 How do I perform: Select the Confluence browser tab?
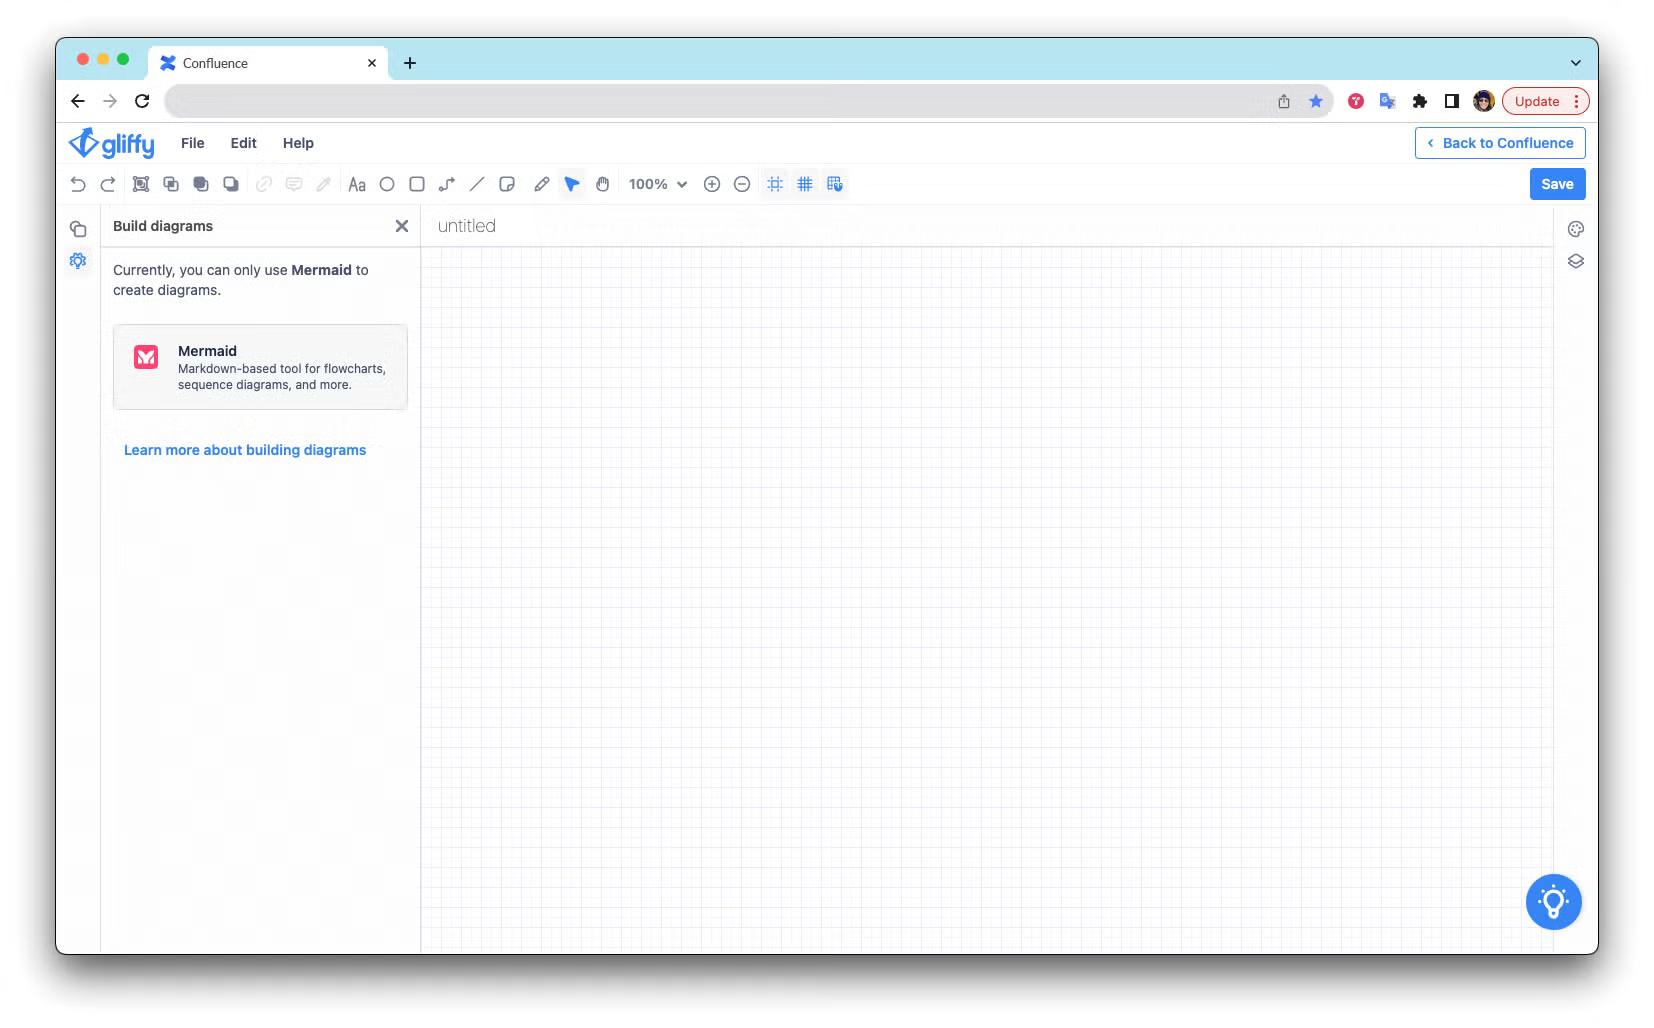click(268, 63)
